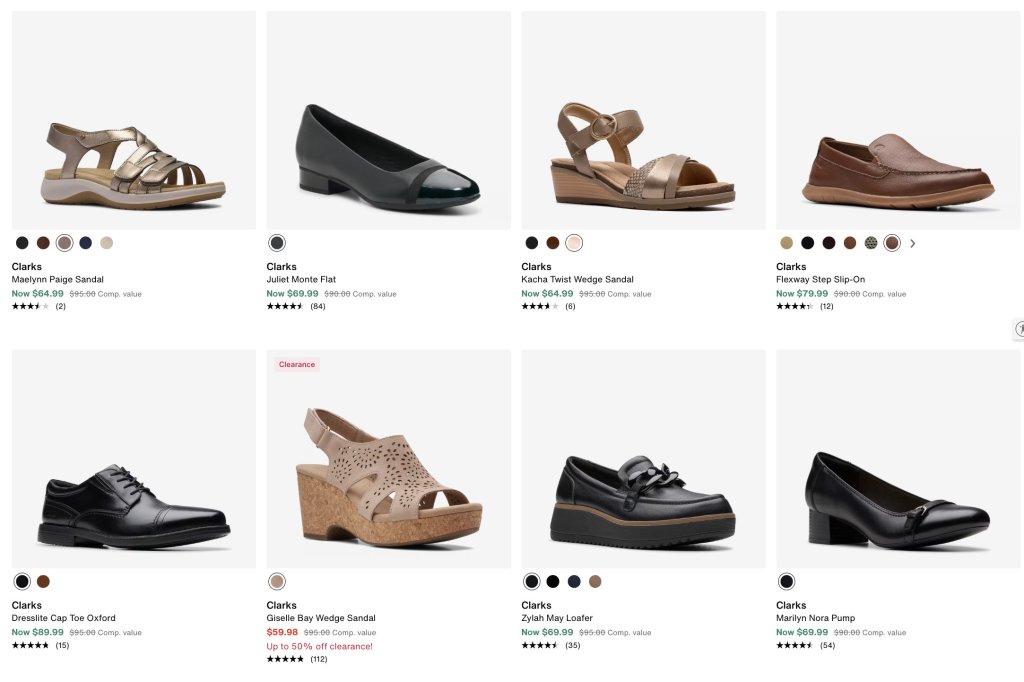
Task: Choose brown swatch for Dresslite Cap Toe Oxford
Action: point(43,581)
